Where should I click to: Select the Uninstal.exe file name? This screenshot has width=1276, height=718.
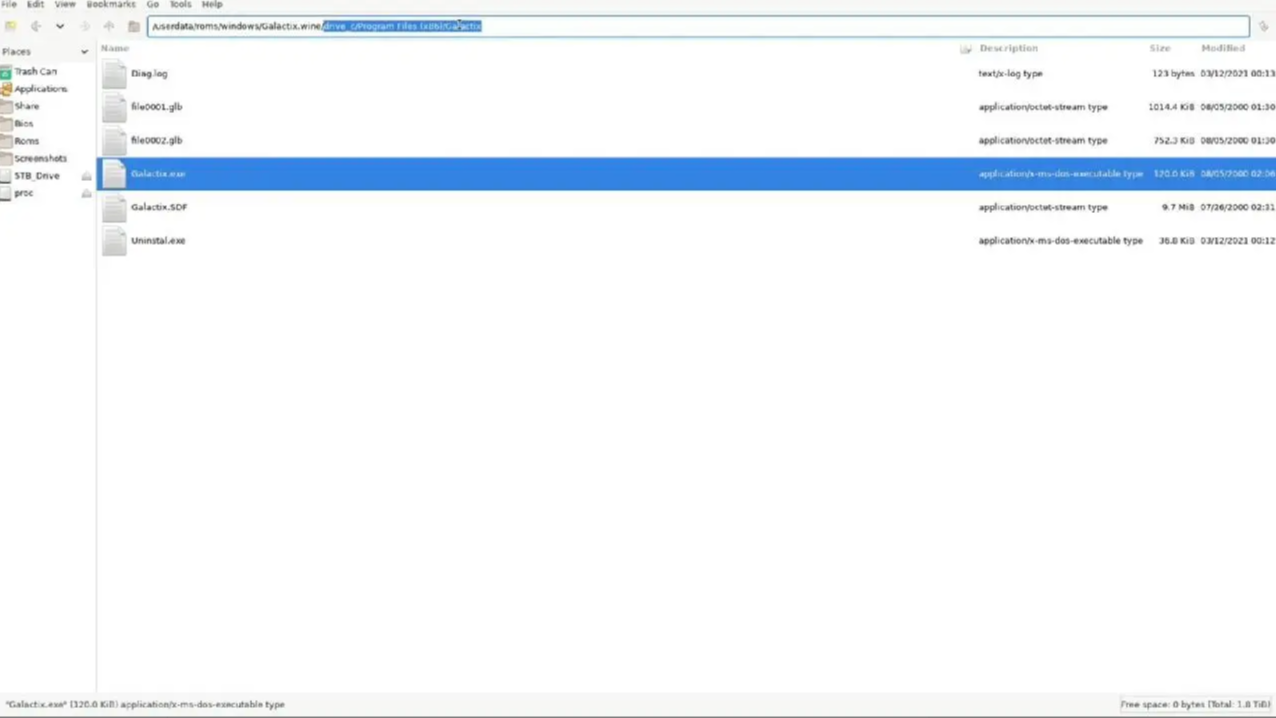(158, 240)
